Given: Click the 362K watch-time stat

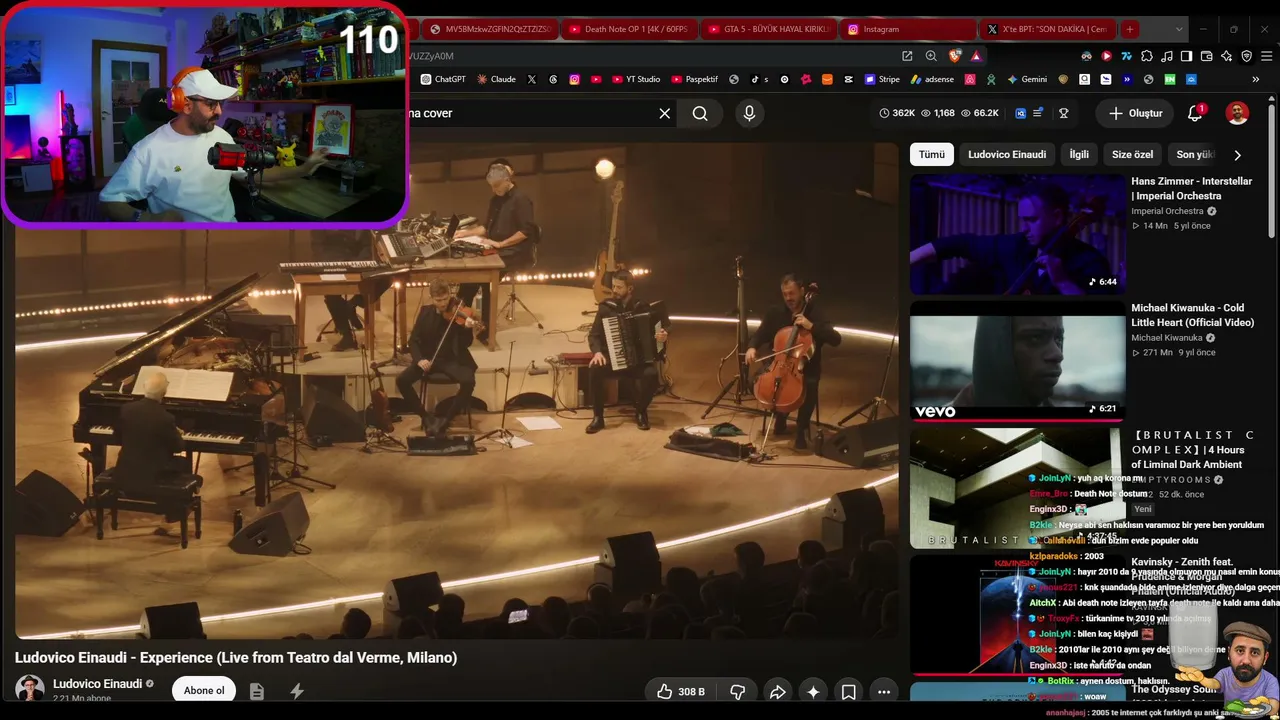Looking at the screenshot, I should click(x=897, y=113).
